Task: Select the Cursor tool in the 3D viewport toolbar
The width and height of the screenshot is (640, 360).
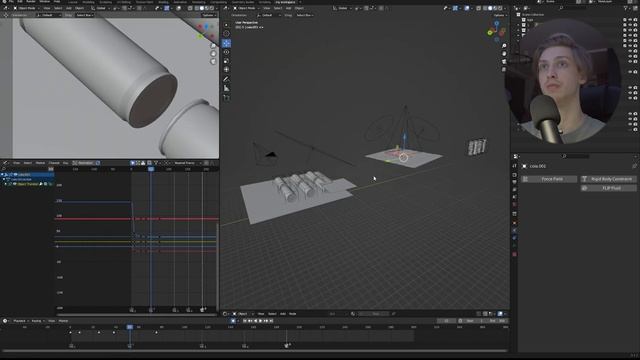Action: [227, 34]
